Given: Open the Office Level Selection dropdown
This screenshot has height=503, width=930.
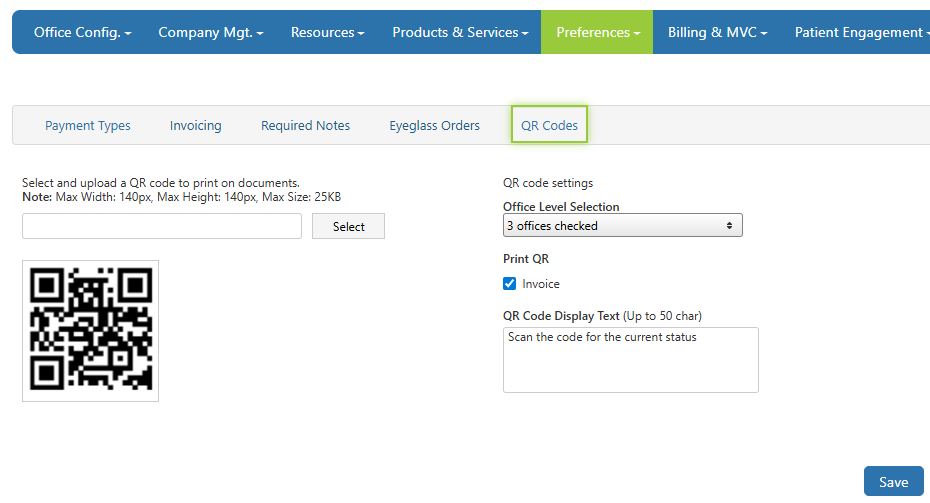Looking at the screenshot, I should click(x=622, y=226).
